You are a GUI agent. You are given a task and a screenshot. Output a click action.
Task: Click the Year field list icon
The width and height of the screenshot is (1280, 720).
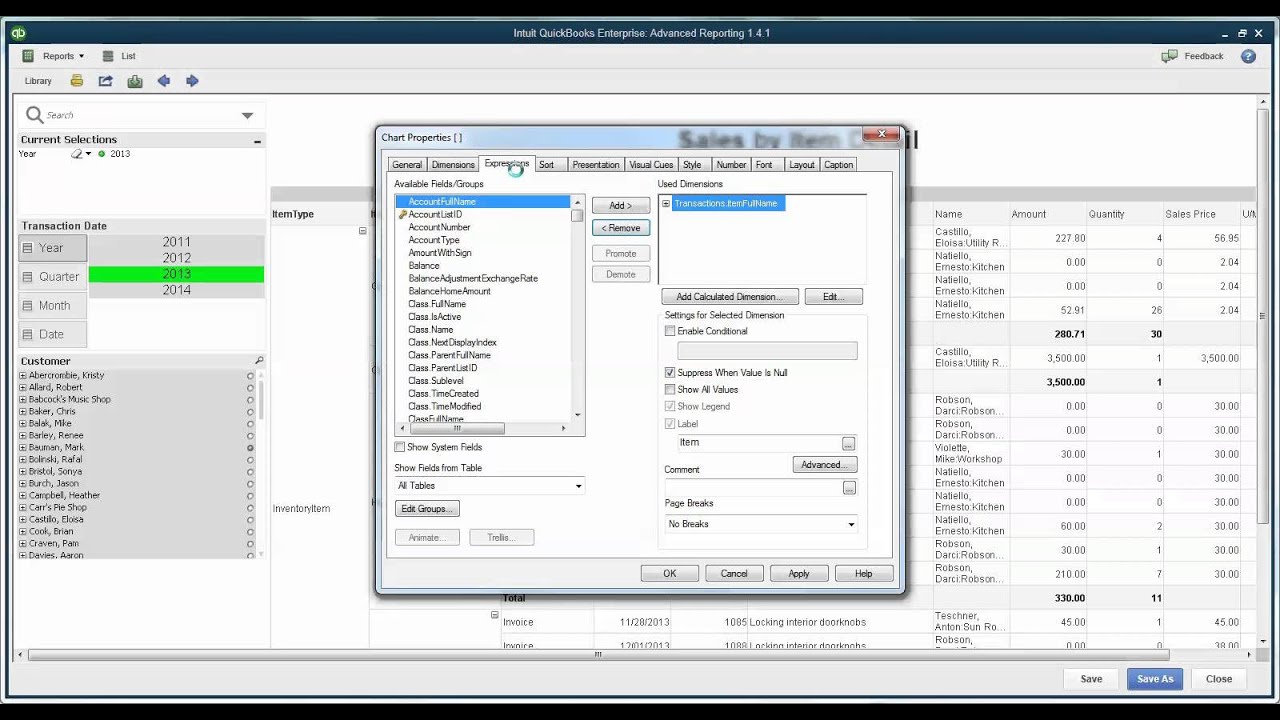point(28,248)
